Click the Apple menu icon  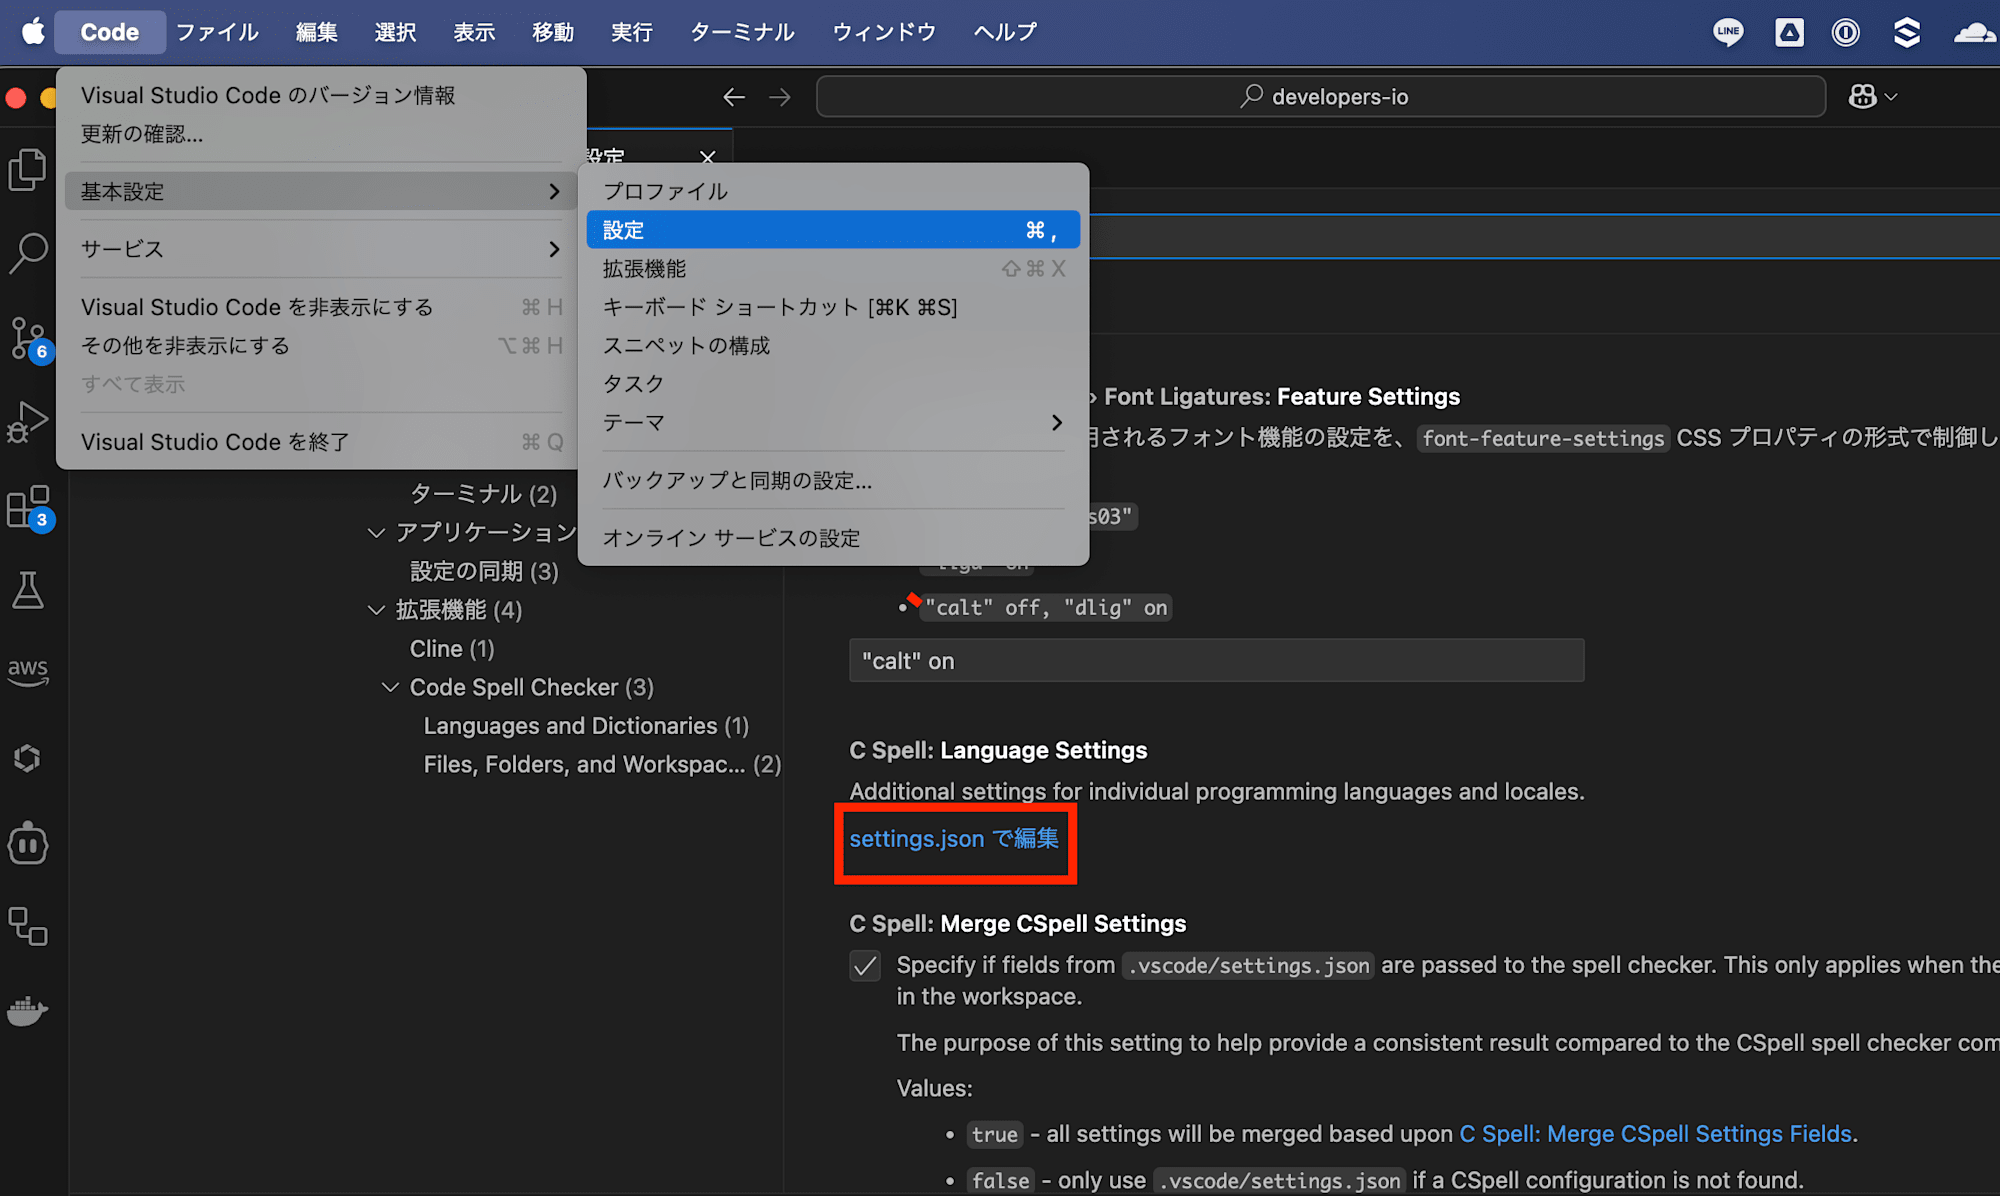tap(34, 32)
